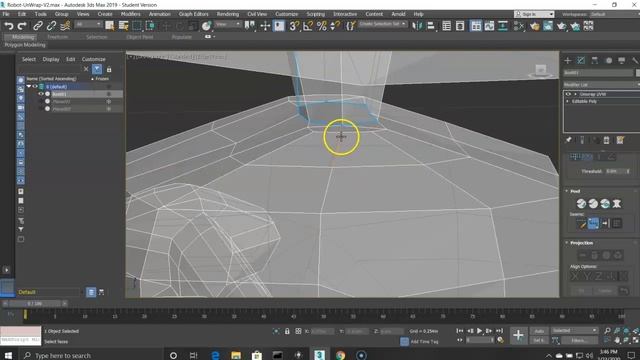Viewport: 640px width, 360px height.
Task: Switch to the Create command panel
Action: 568,60
